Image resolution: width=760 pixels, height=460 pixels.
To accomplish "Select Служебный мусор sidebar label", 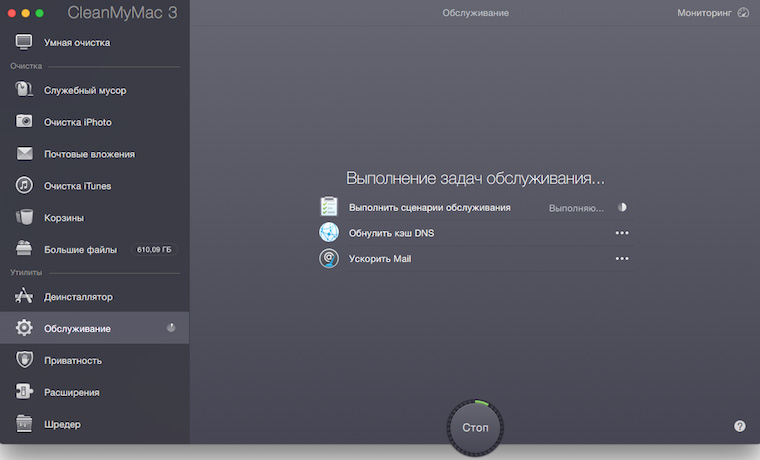I will pyautogui.click(x=85, y=91).
